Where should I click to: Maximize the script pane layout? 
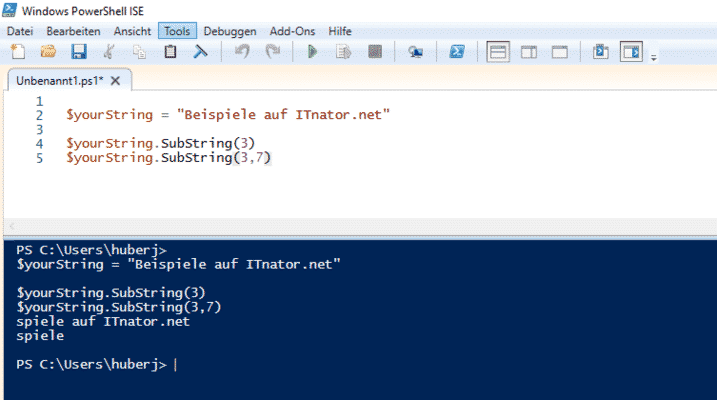559,52
